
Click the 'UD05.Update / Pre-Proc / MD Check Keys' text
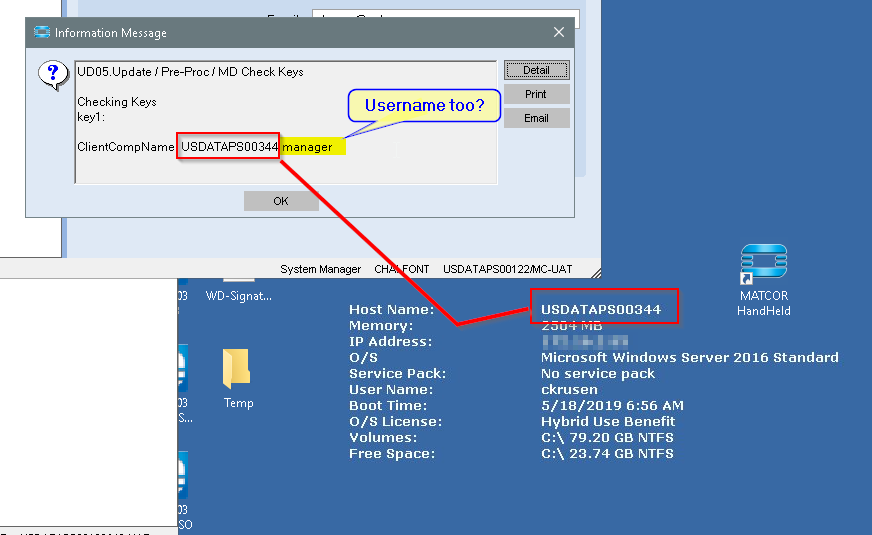click(x=190, y=72)
